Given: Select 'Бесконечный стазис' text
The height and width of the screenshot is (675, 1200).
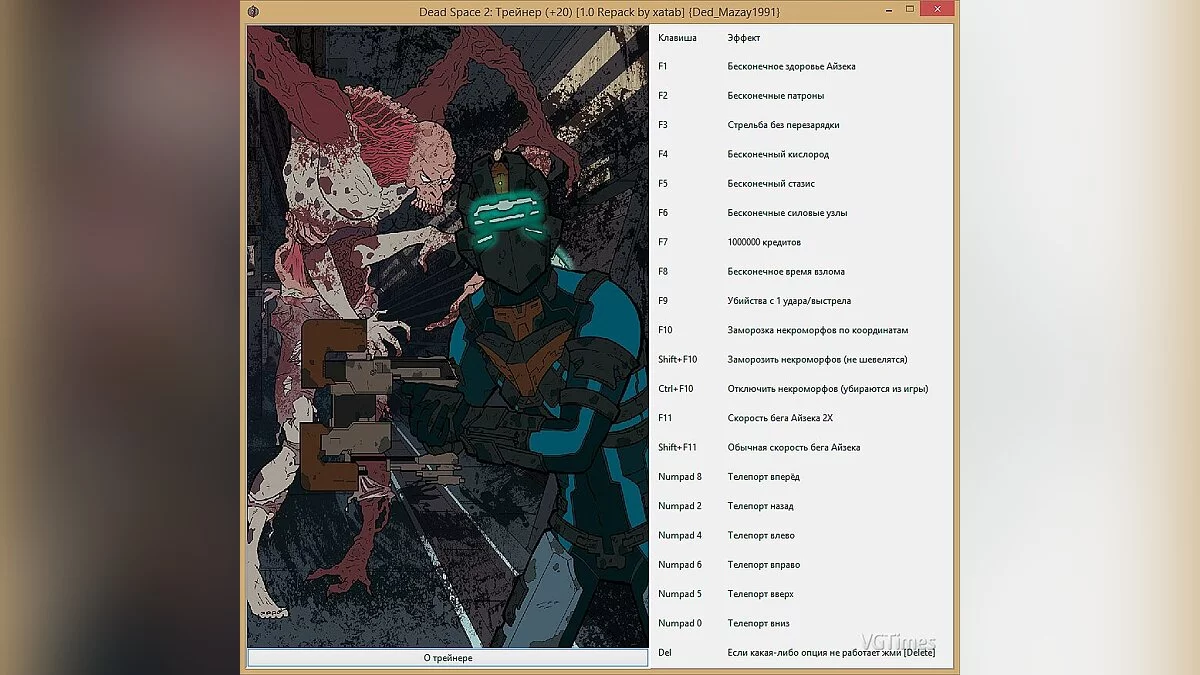Looking at the screenshot, I should (x=771, y=184).
